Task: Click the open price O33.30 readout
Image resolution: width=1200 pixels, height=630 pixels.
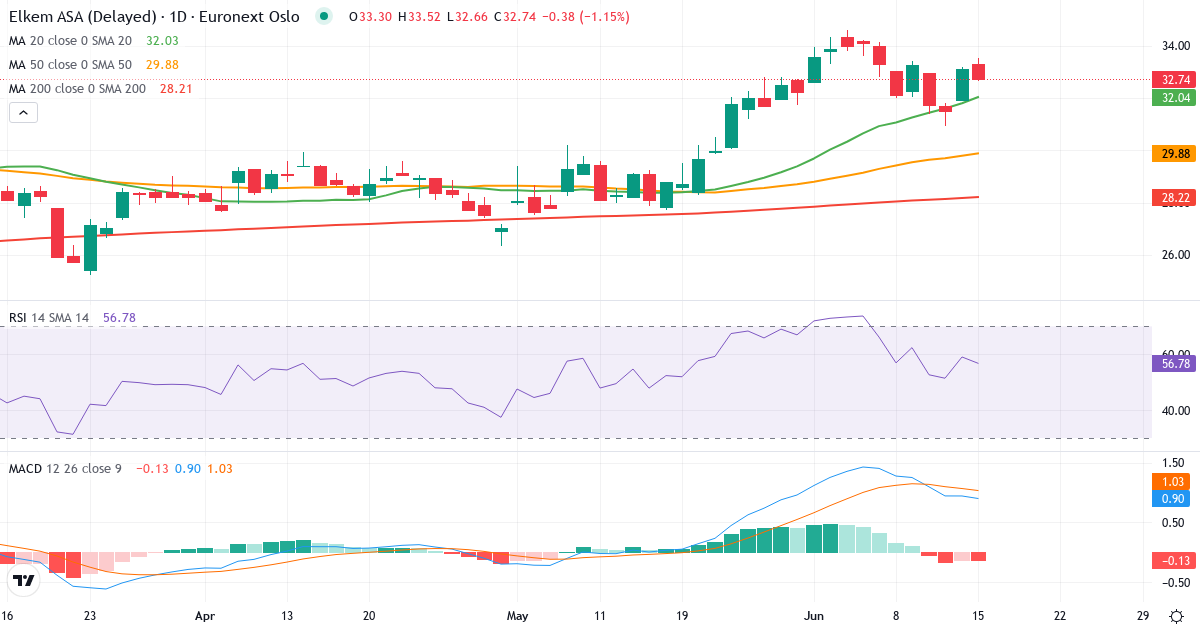Action: (370, 17)
